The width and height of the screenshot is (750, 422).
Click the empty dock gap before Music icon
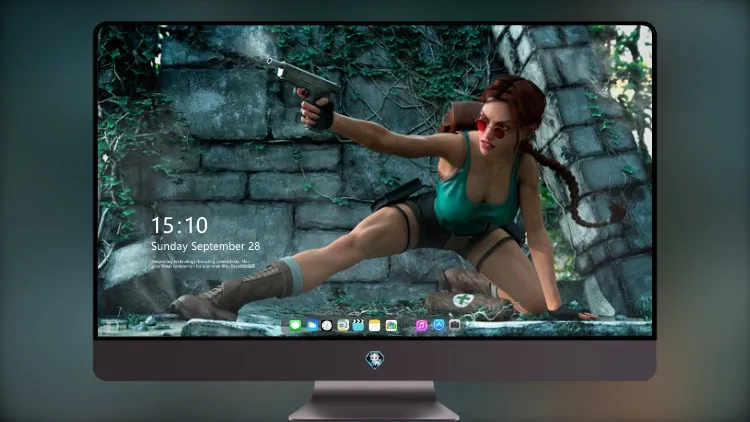click(x=406, y=326)
